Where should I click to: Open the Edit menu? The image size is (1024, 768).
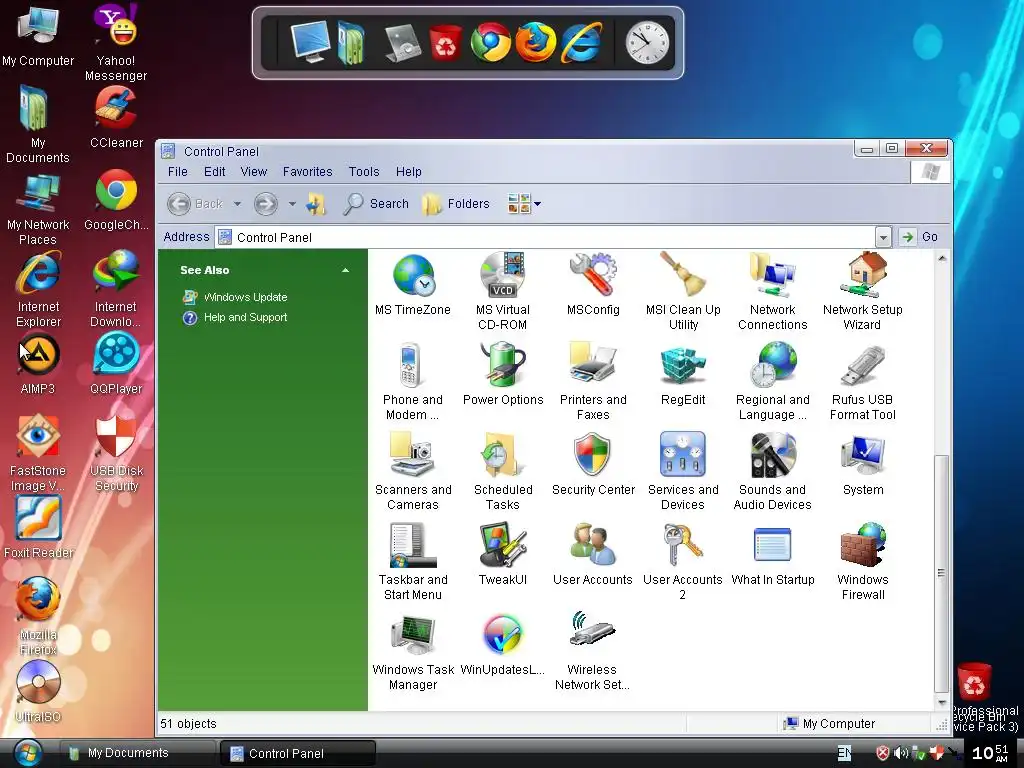(214, 172)
